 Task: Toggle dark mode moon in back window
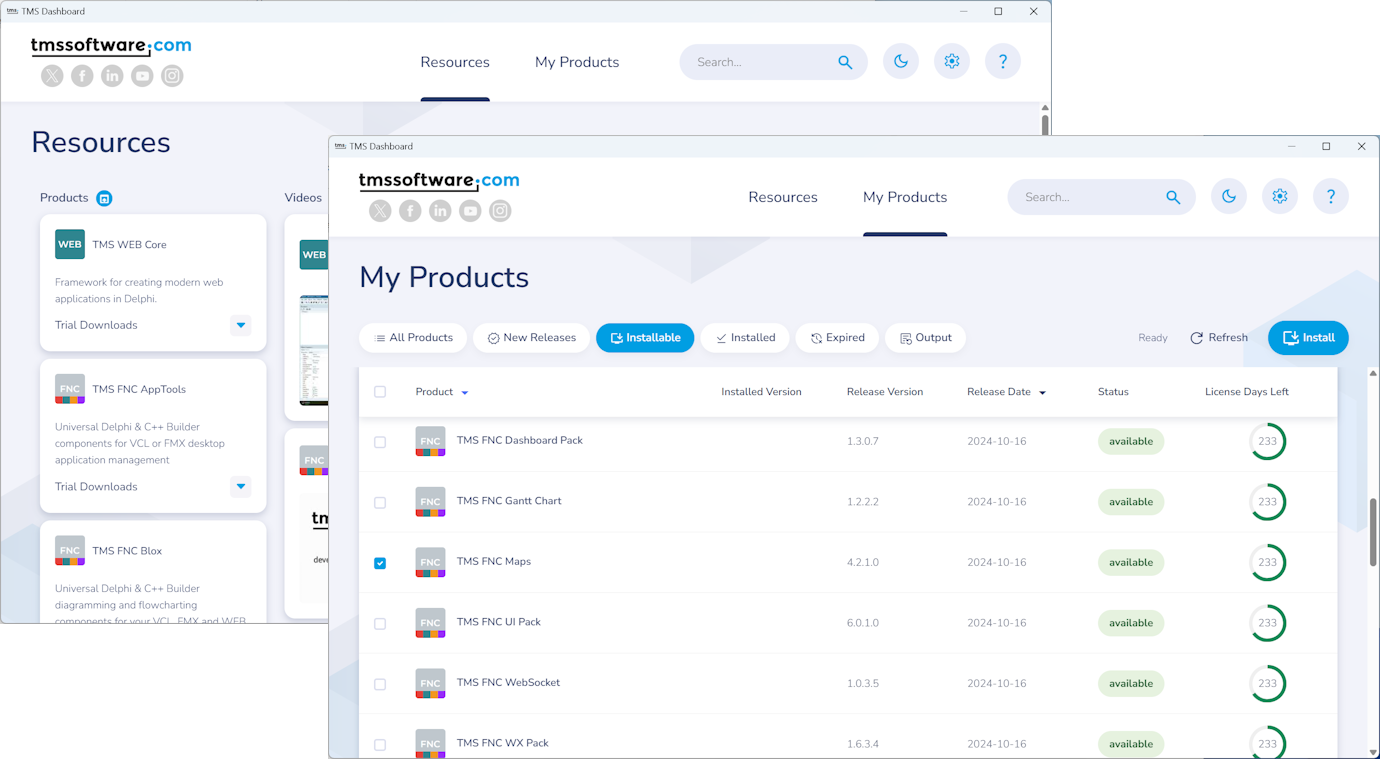901,62
